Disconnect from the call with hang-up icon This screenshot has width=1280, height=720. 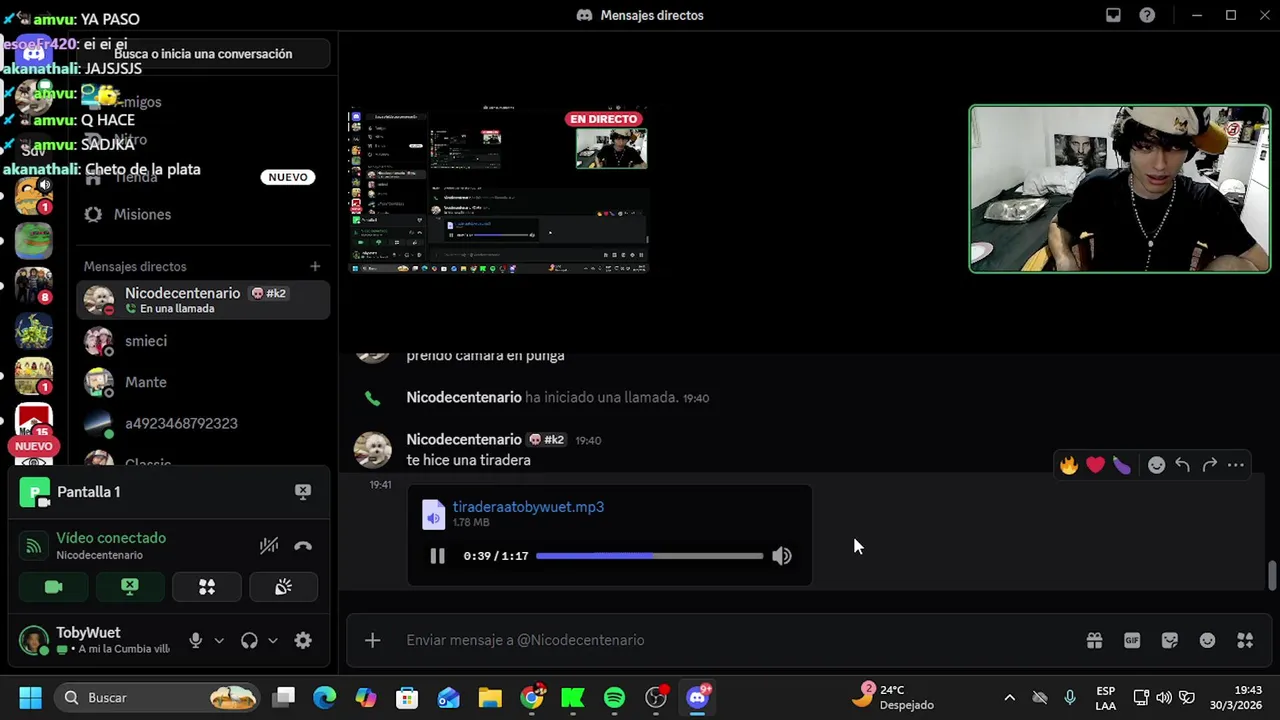pyautogui.click(x=303, y=546)
